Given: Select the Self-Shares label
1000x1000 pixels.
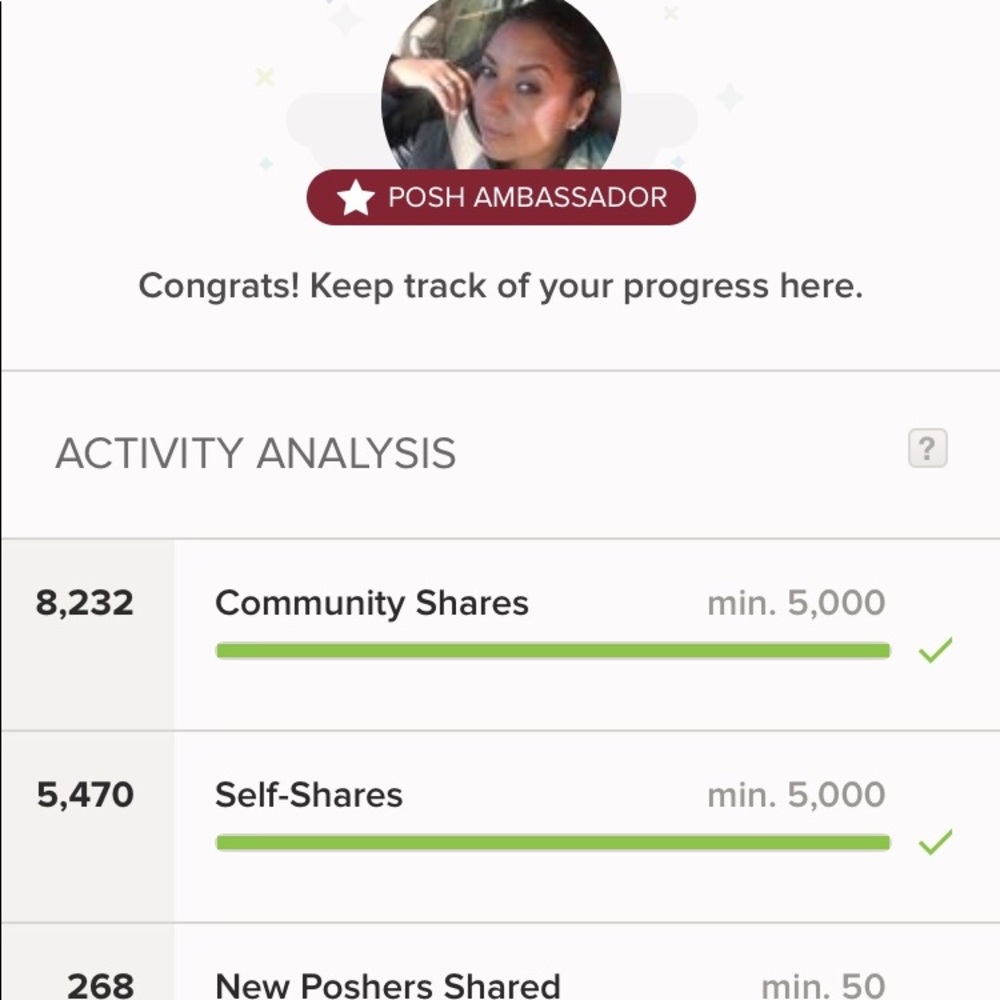Looking at the screenshot, I should (308, 795).
